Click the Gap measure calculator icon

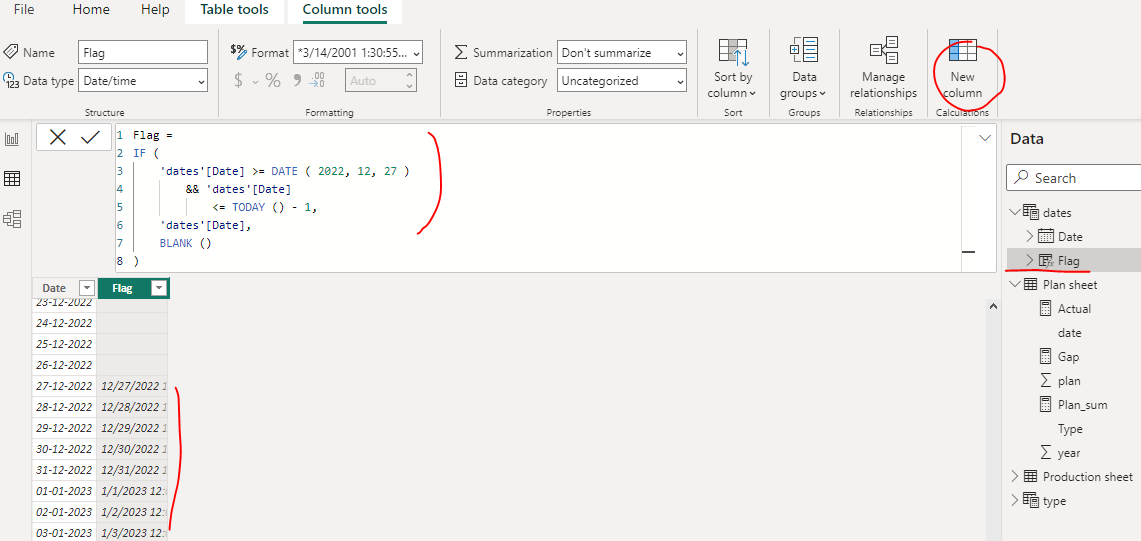[x=1046, y=356]
